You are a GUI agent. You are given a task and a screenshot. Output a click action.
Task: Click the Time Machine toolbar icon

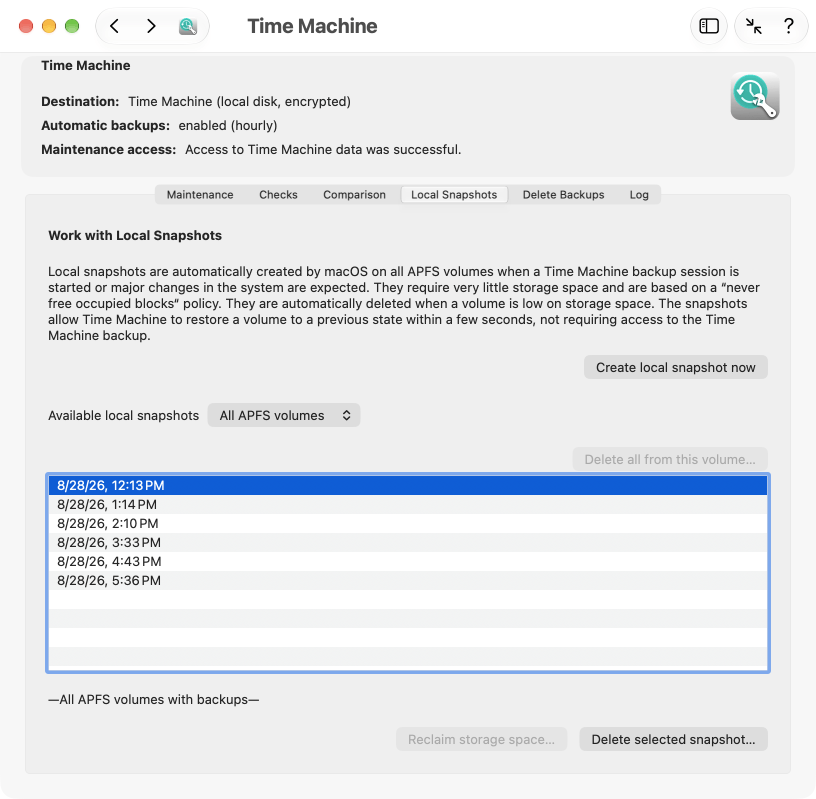click(188, 26)
